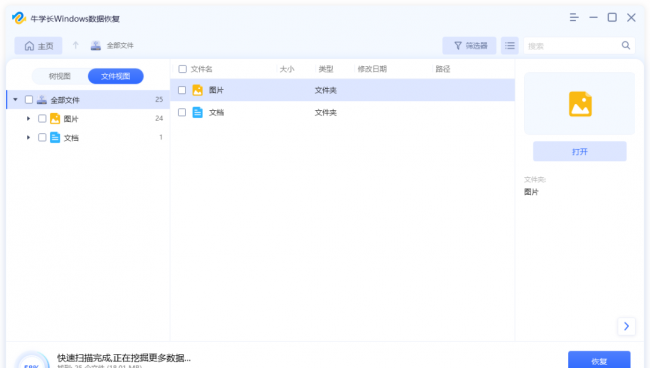650x368 pixels.
Task: Toggle the select-all 文件名 header checkbox
Action: click(182, 69)
